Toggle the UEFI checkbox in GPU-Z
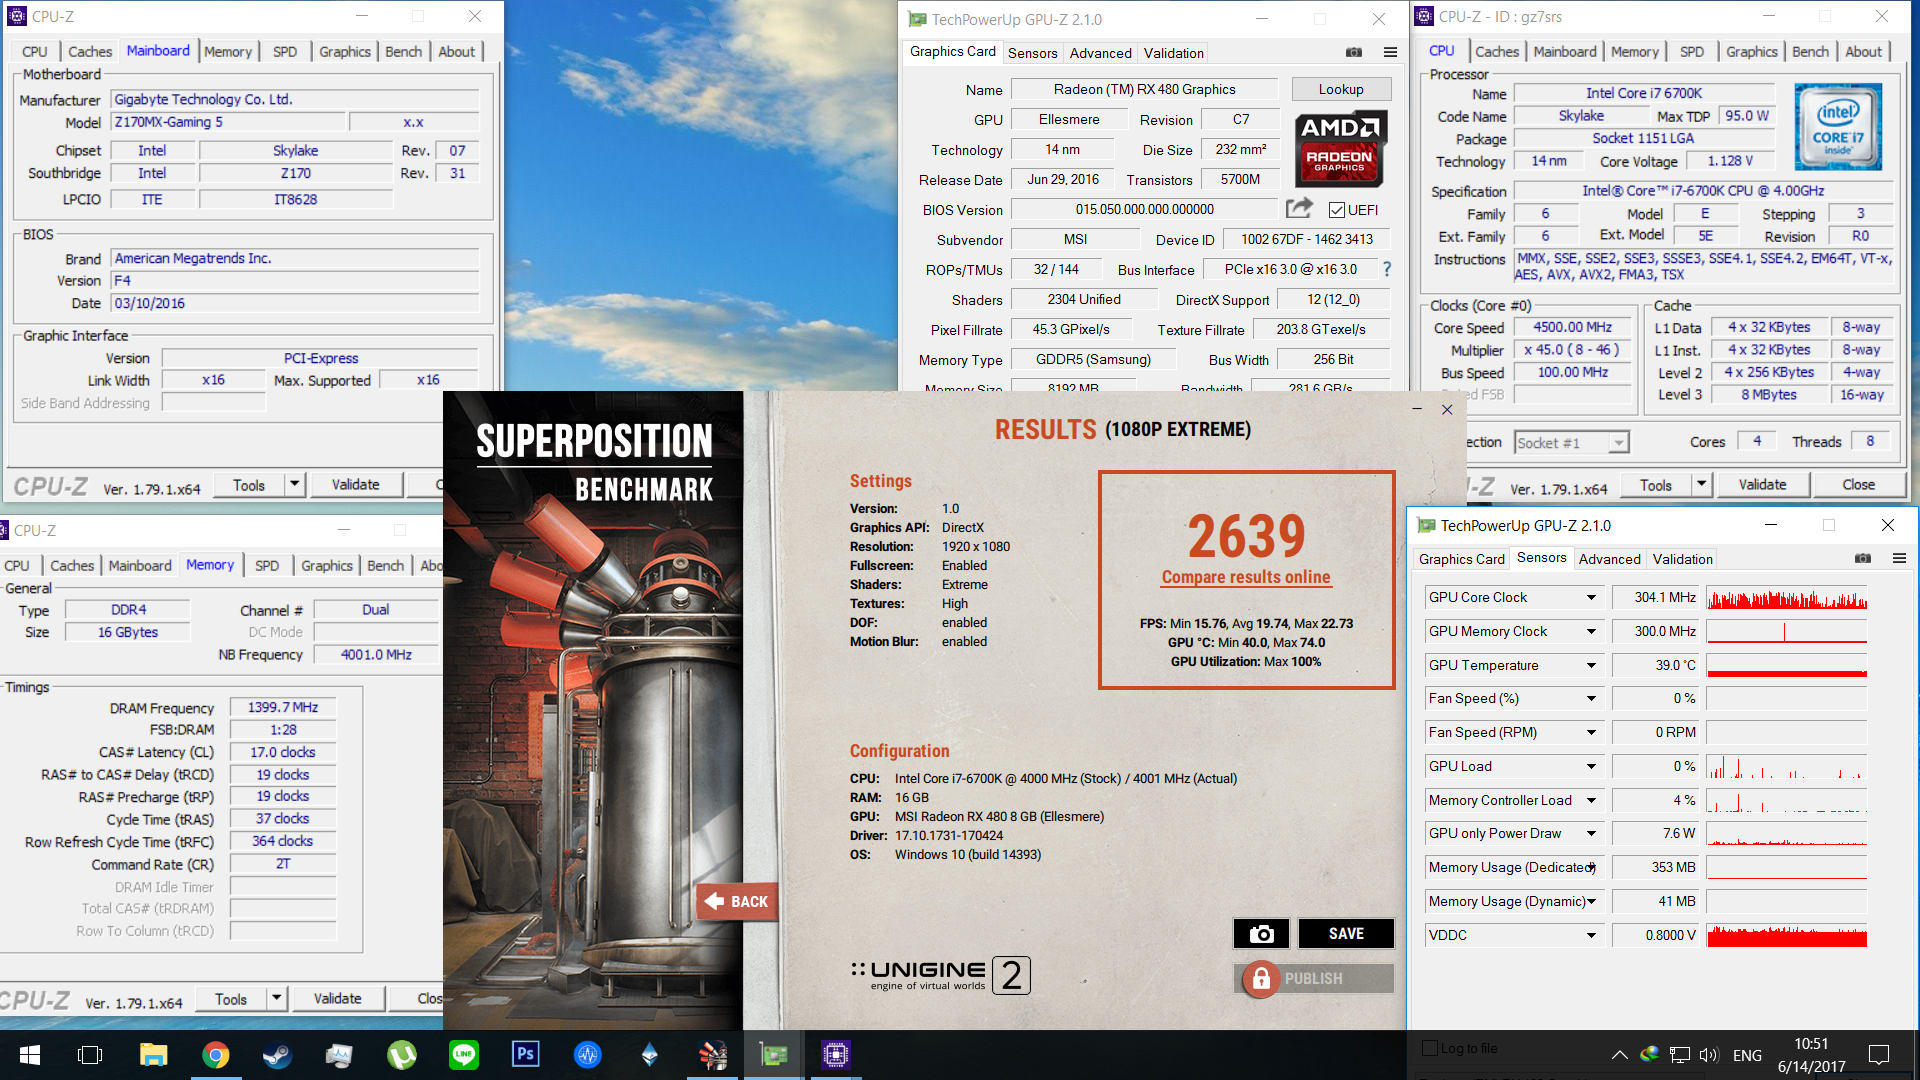Screen dimensions: 1920x1080 click(1336, 210)
